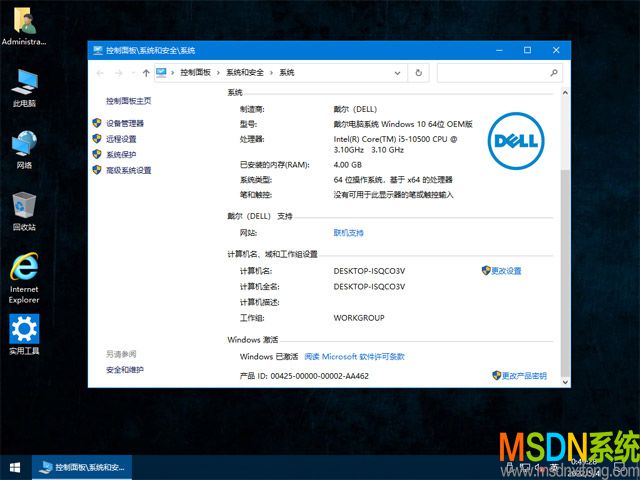Go forward with the right arrow
Image resolution: width=640 pixels, height=480 pixels.
[118, 73]
